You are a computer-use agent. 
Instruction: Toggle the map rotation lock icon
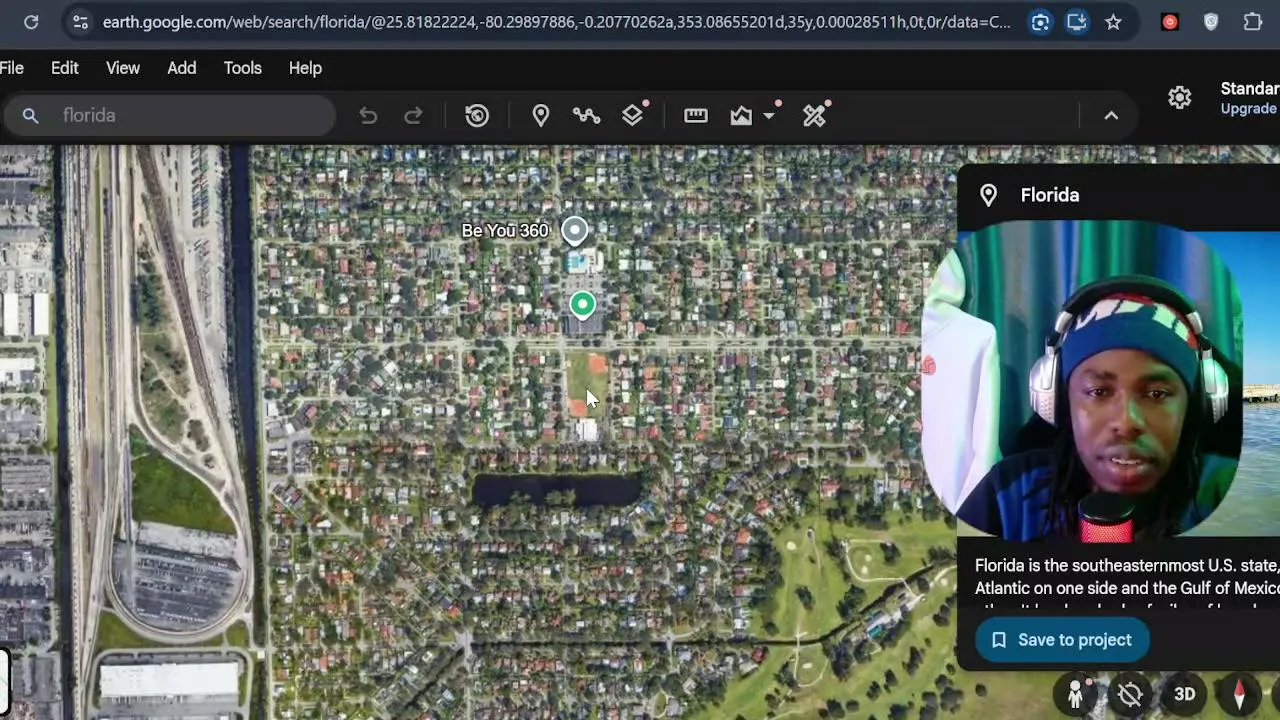click(x=1131, y=694)
